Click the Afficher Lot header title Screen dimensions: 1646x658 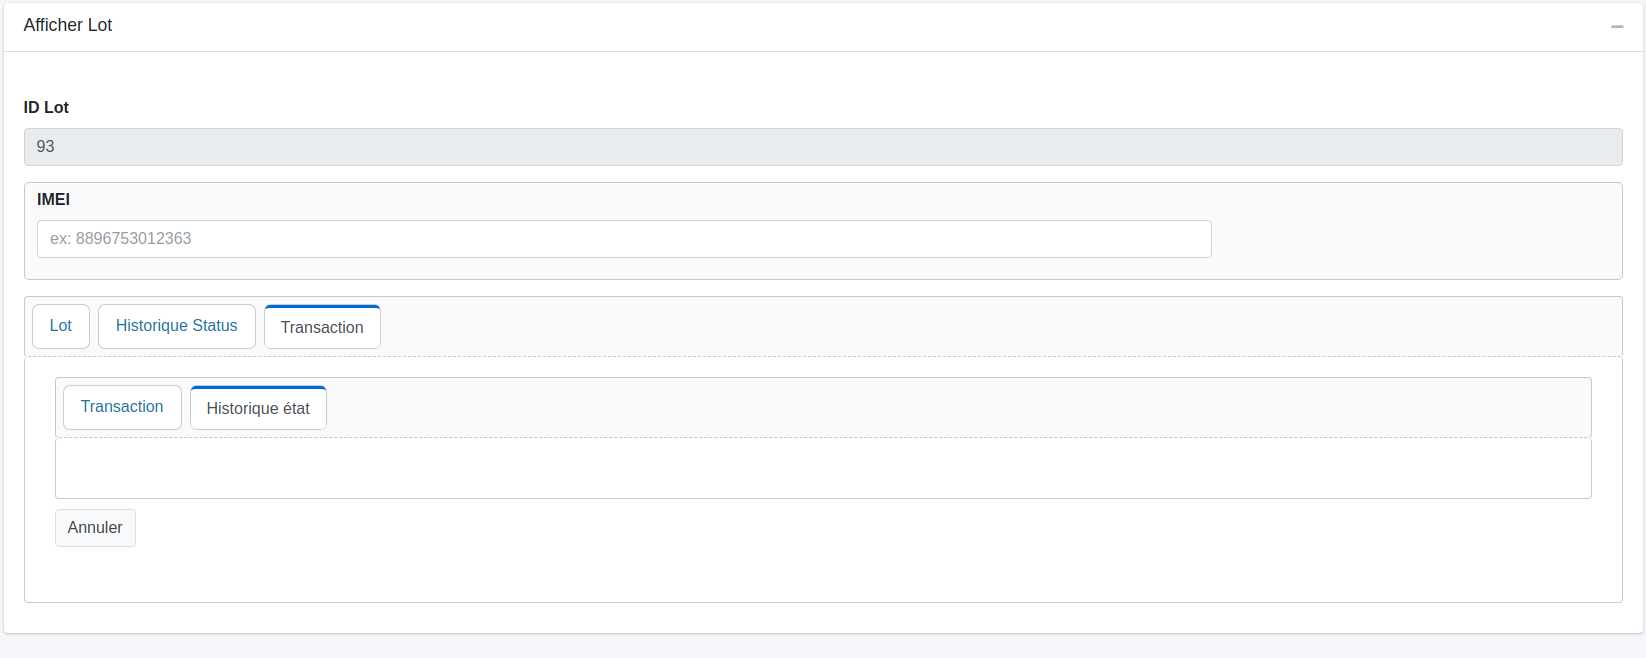point(67,25)
